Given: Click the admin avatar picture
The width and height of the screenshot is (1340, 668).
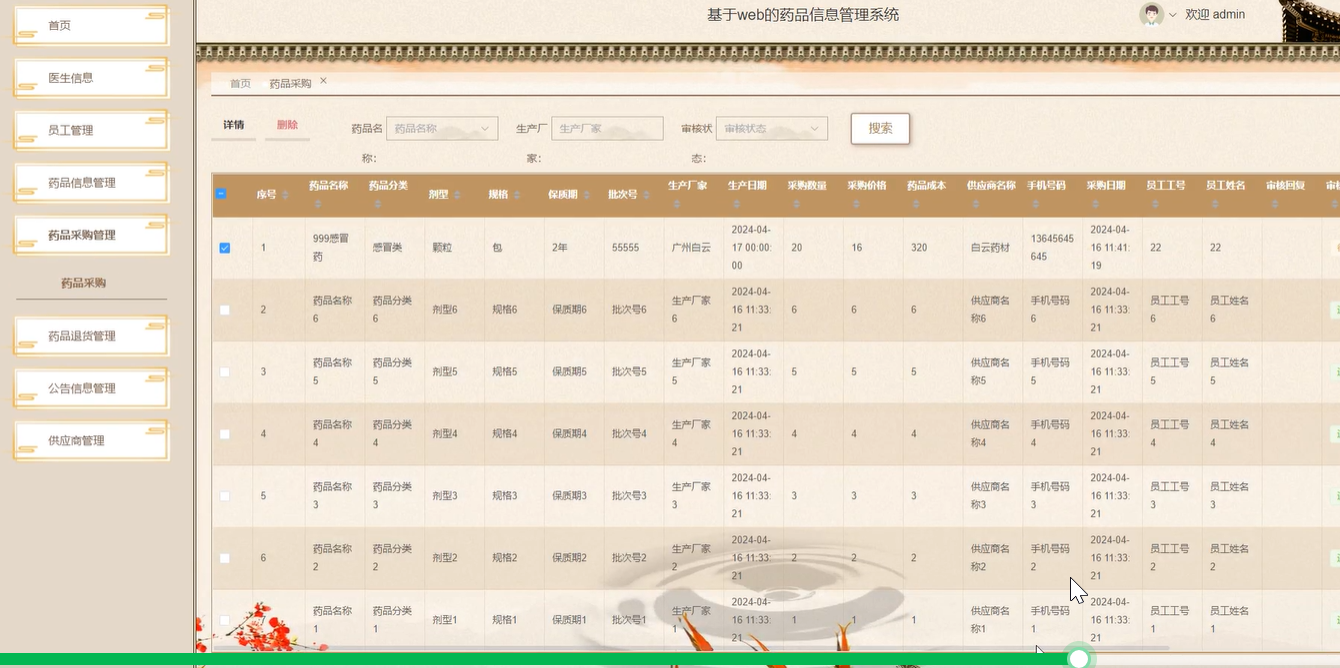Looking at the screenshot, I should click(1150, 14).
